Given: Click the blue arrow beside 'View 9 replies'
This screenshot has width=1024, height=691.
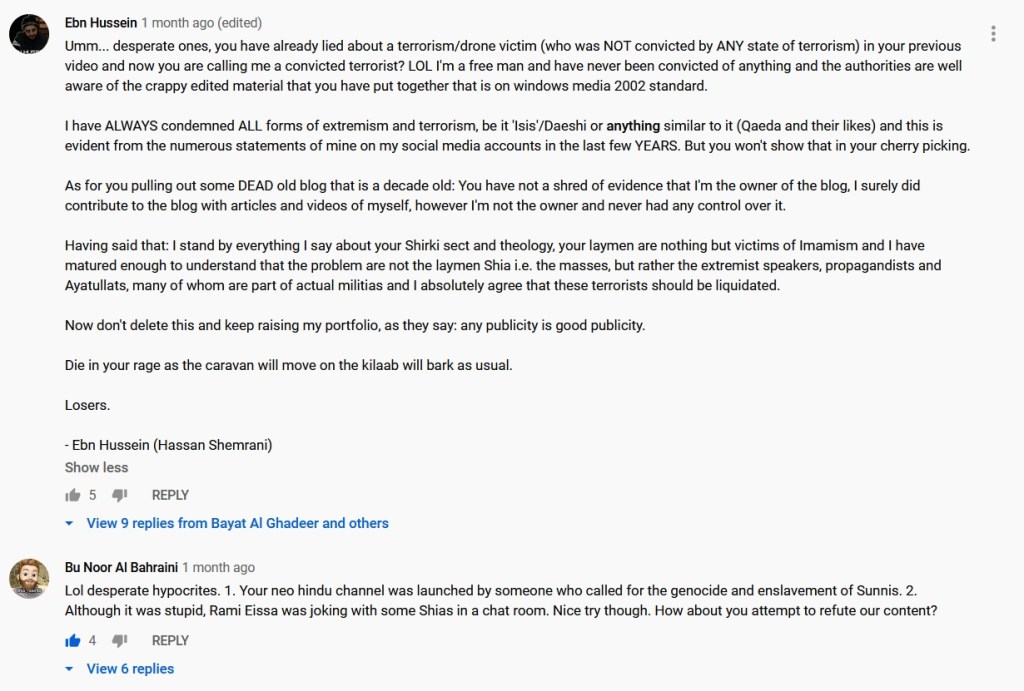Looking at the screenshot, I should coord(69,523).
